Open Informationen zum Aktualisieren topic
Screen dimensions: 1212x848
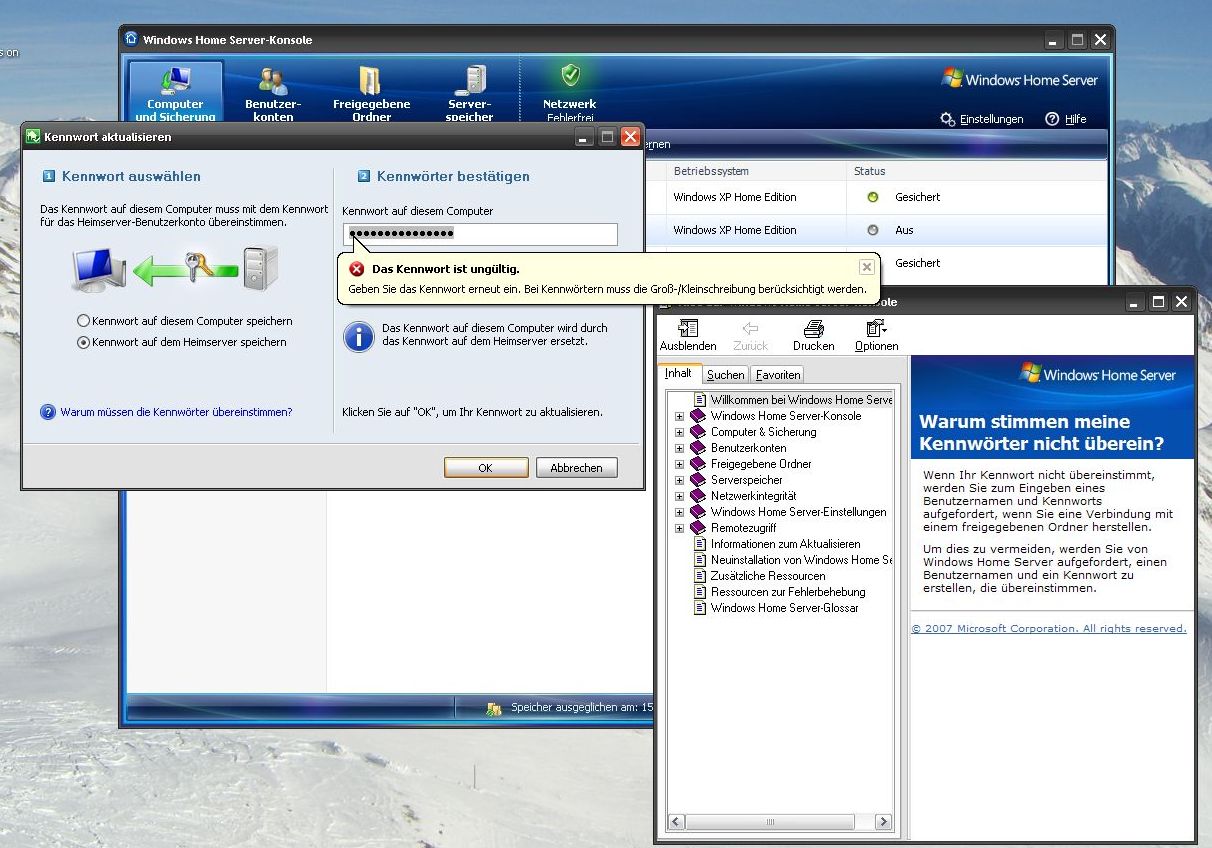coord(776,544)
